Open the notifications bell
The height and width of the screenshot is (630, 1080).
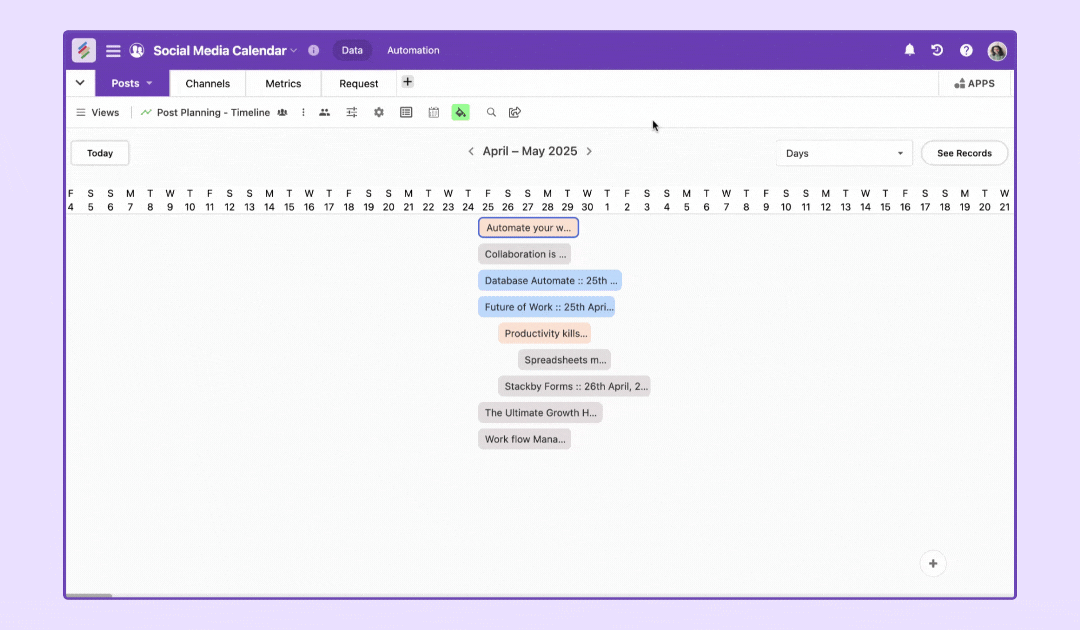pyautogui.click(x=909, y=50)
